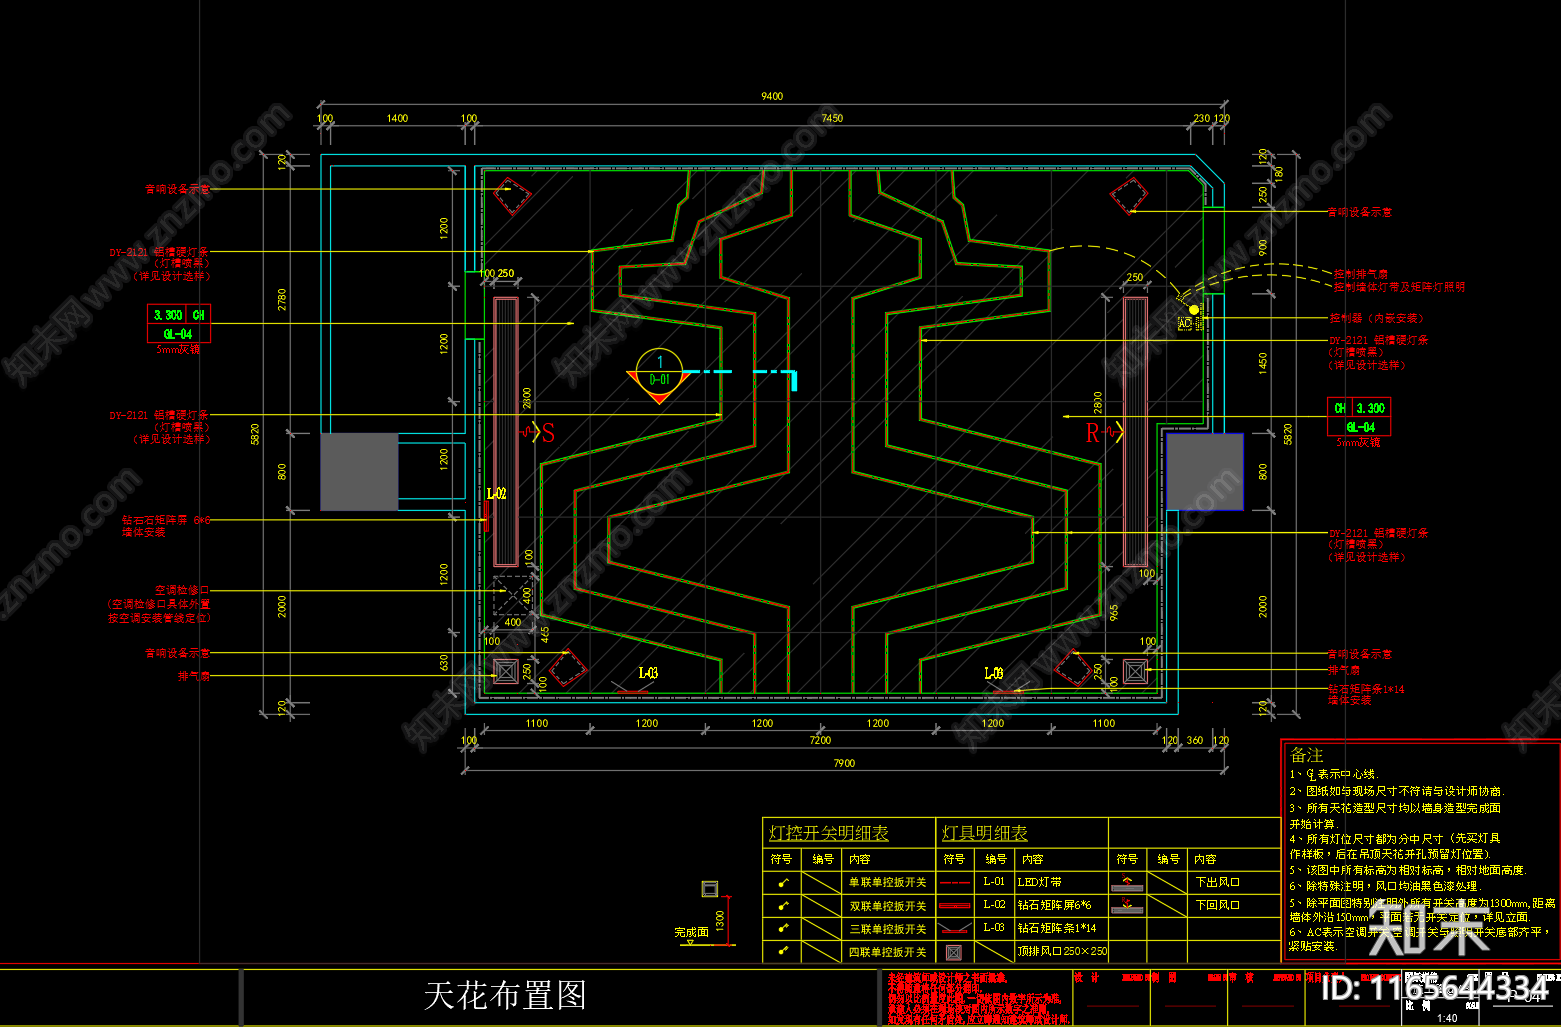The image size is (1561, 1027).
Task: Click the 1:40 scale text
Action: pyautogui.click(x=1446, y=1018)
